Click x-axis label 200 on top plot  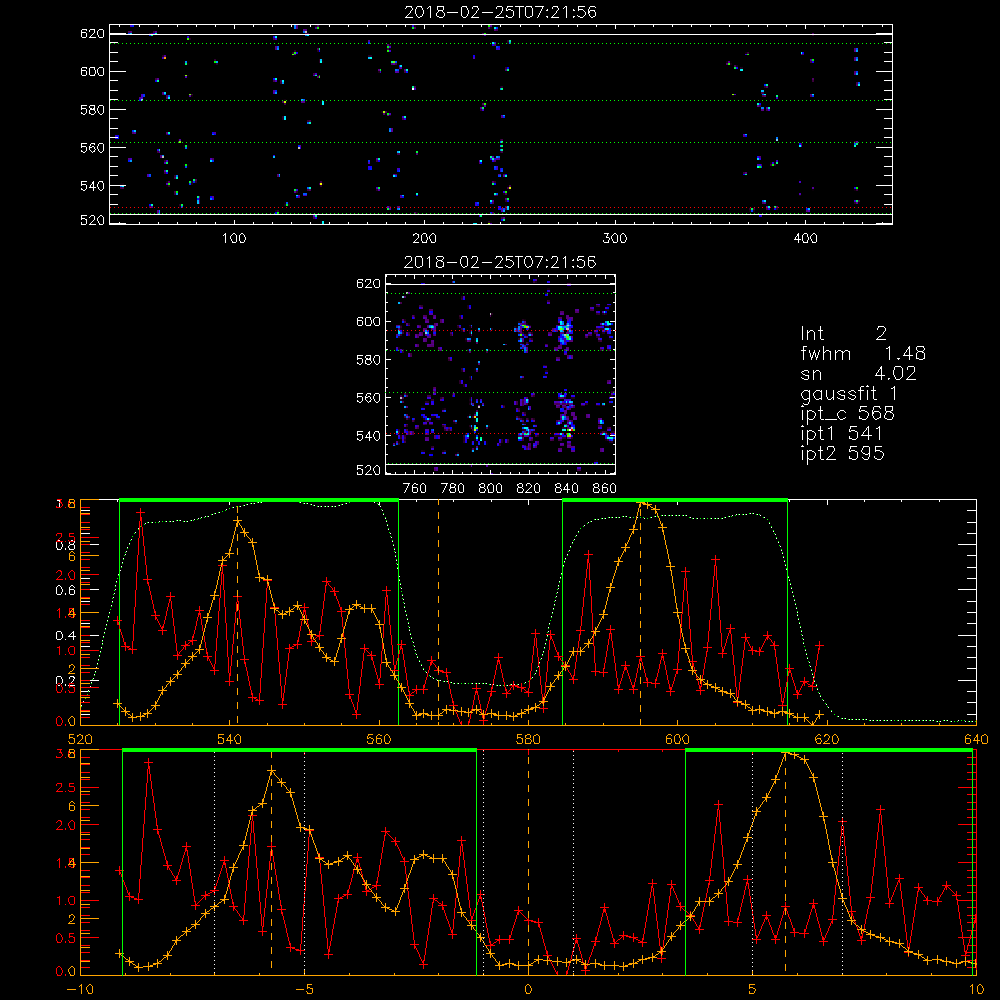(x=424, y=239)
